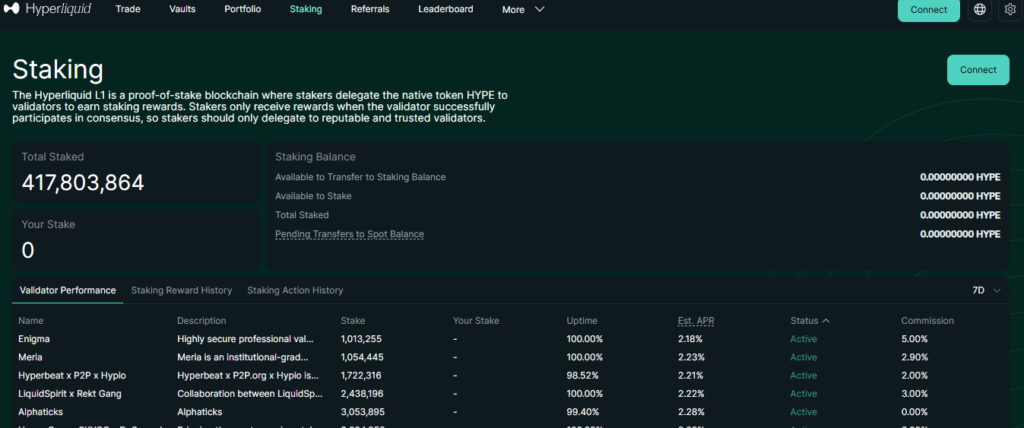The height and width of the screenshot is (428, 1024).
Task: View the Leaderboard page
Action: click(445, 9)
